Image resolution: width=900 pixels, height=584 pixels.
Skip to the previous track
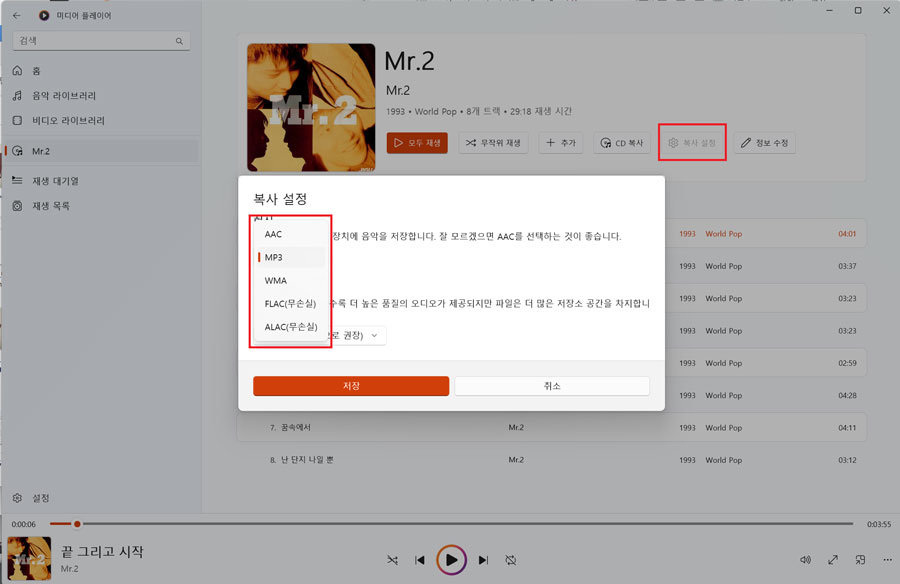421,560
